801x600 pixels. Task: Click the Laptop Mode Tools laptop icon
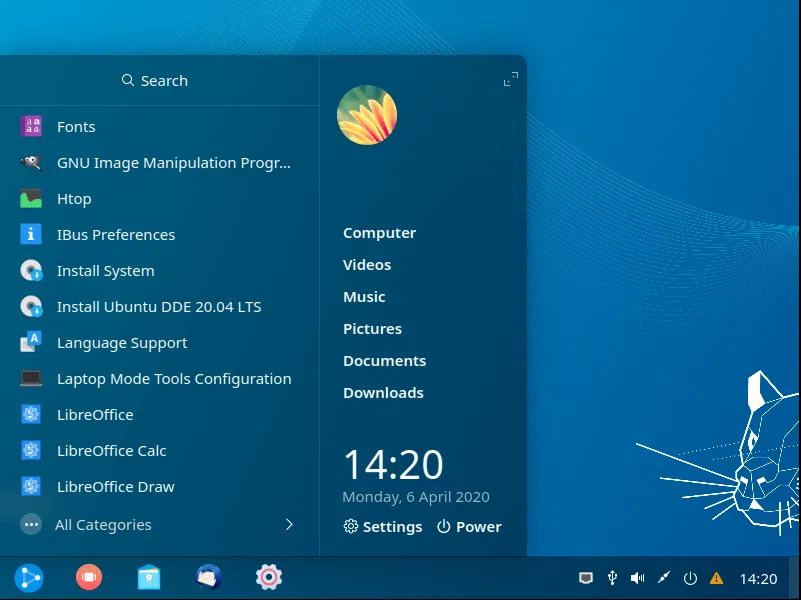click(x=31, y=378)
